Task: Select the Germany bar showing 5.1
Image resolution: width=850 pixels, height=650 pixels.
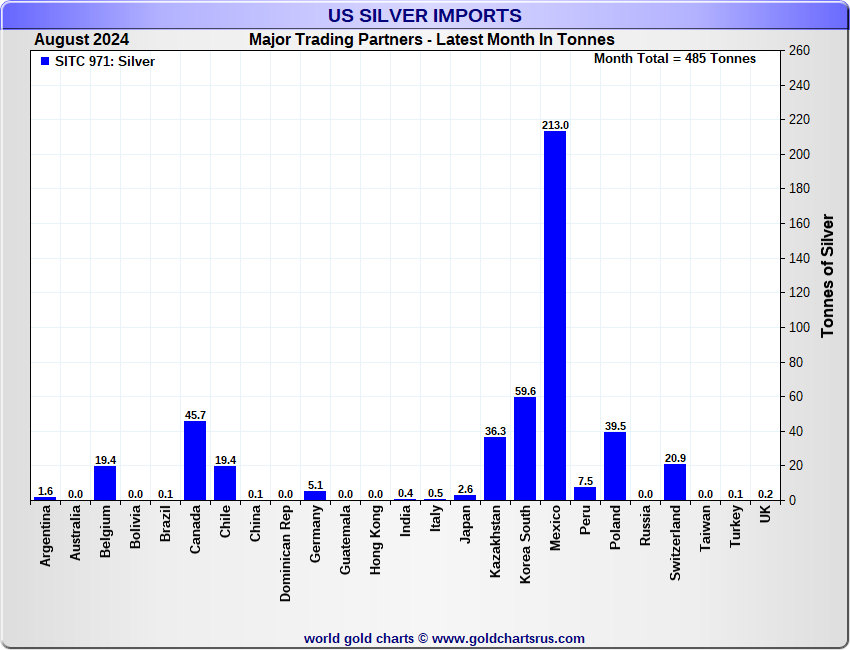Action: [x=315, y=495]
